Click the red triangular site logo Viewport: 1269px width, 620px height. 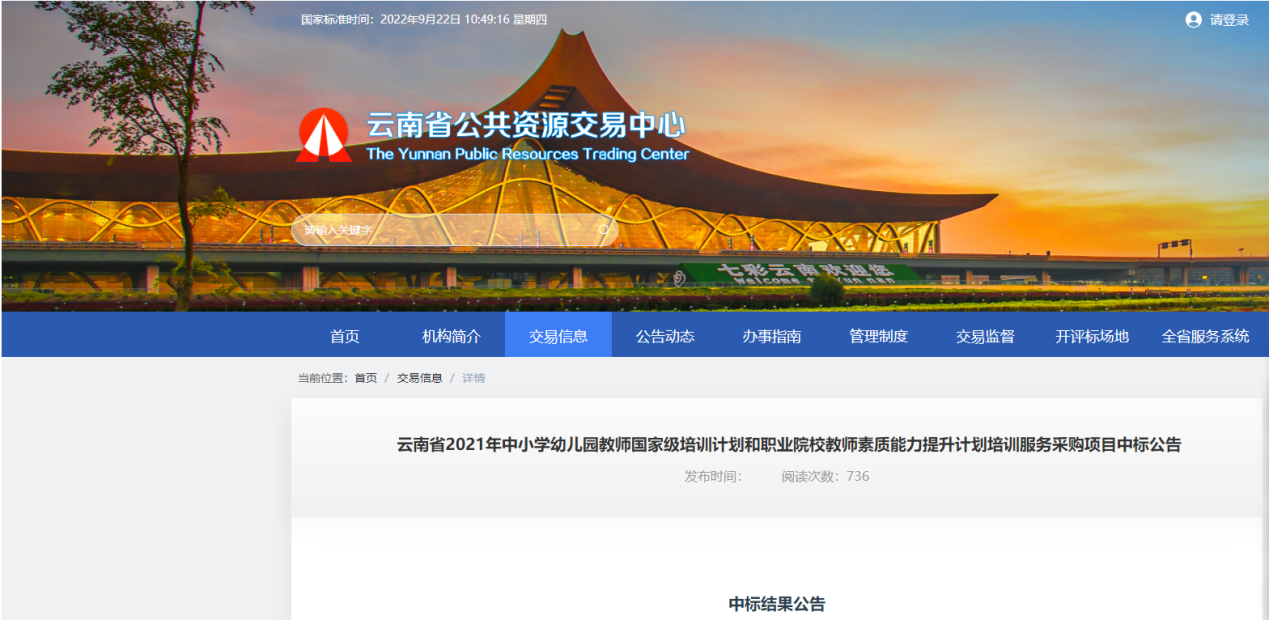(x=324, y=136)
